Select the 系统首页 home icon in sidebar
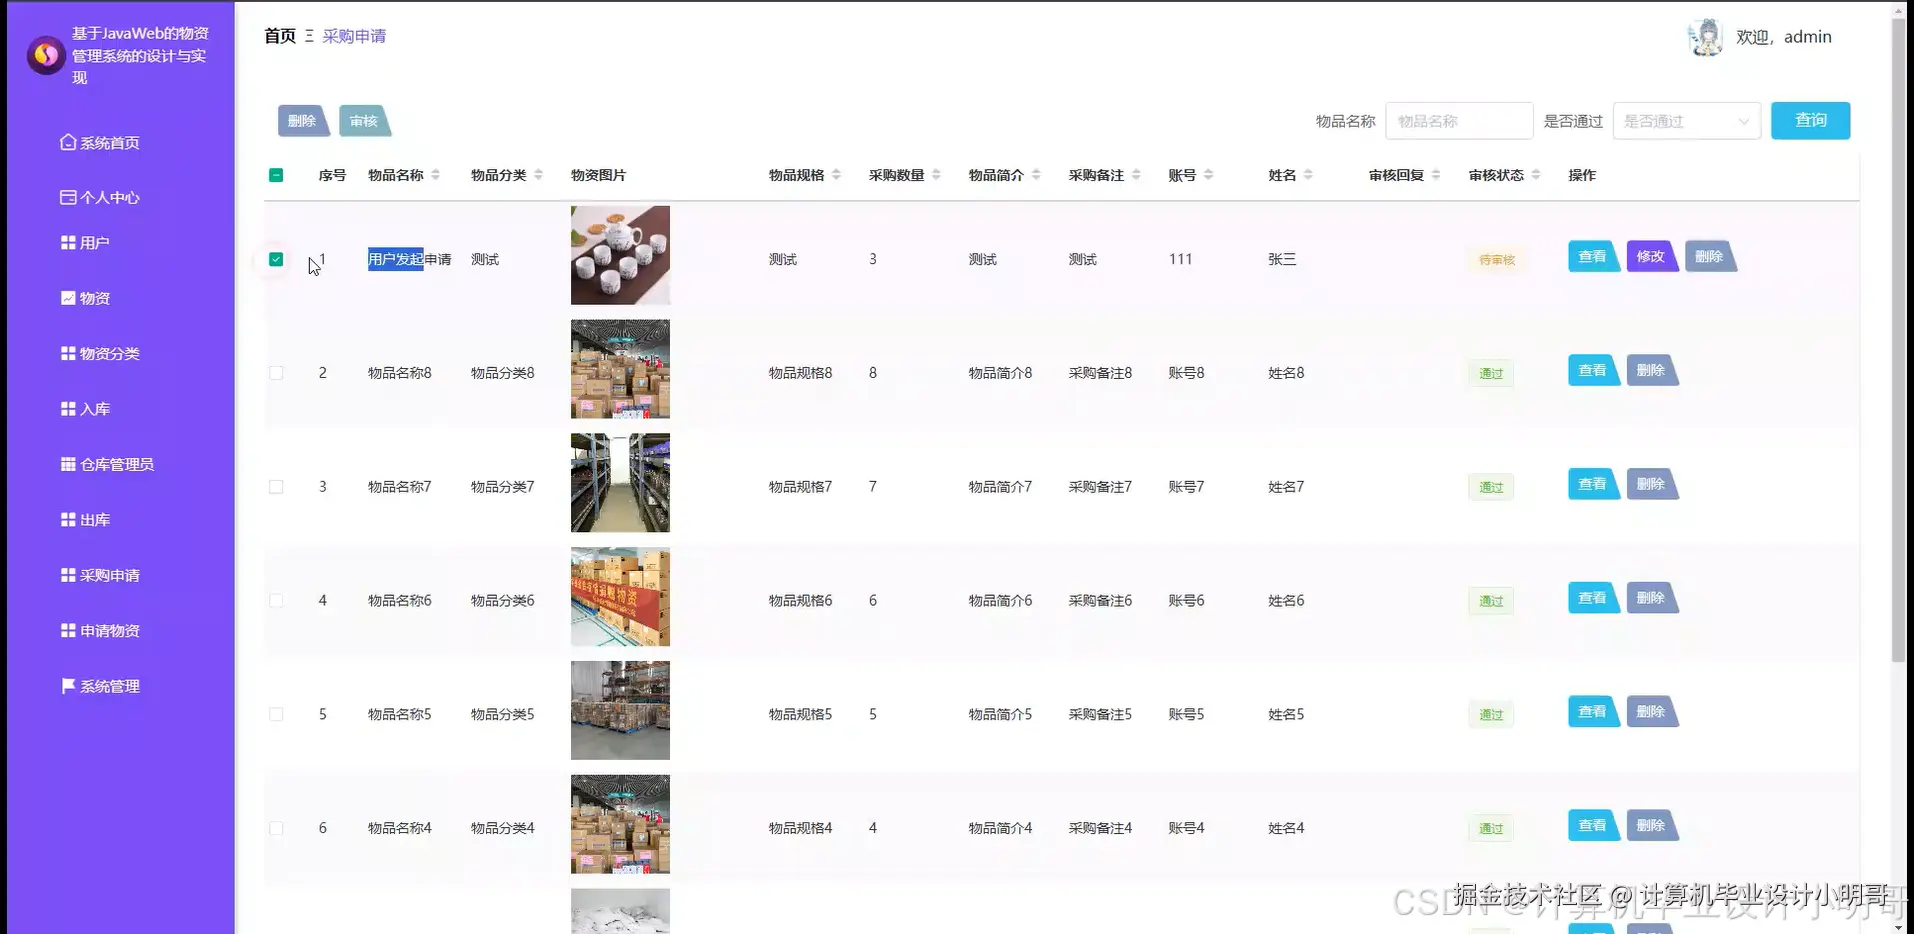The width and height of the screenshot is (1914, 934). [x=66, y=142]
